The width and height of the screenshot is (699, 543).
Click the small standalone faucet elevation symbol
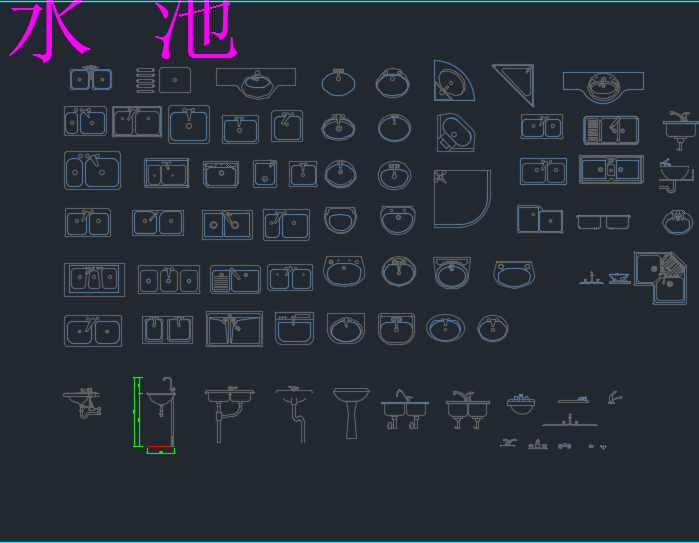[615, 397]
